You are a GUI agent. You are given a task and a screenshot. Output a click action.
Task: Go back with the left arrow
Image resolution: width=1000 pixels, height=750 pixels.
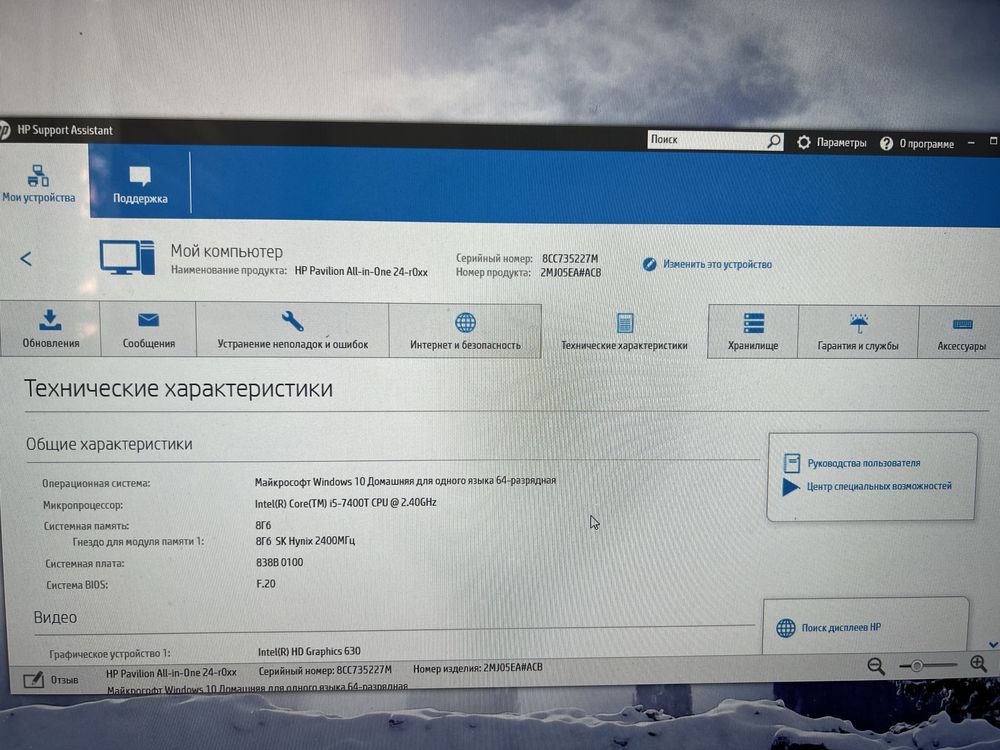pyautogui.click(x=26, y=258)
